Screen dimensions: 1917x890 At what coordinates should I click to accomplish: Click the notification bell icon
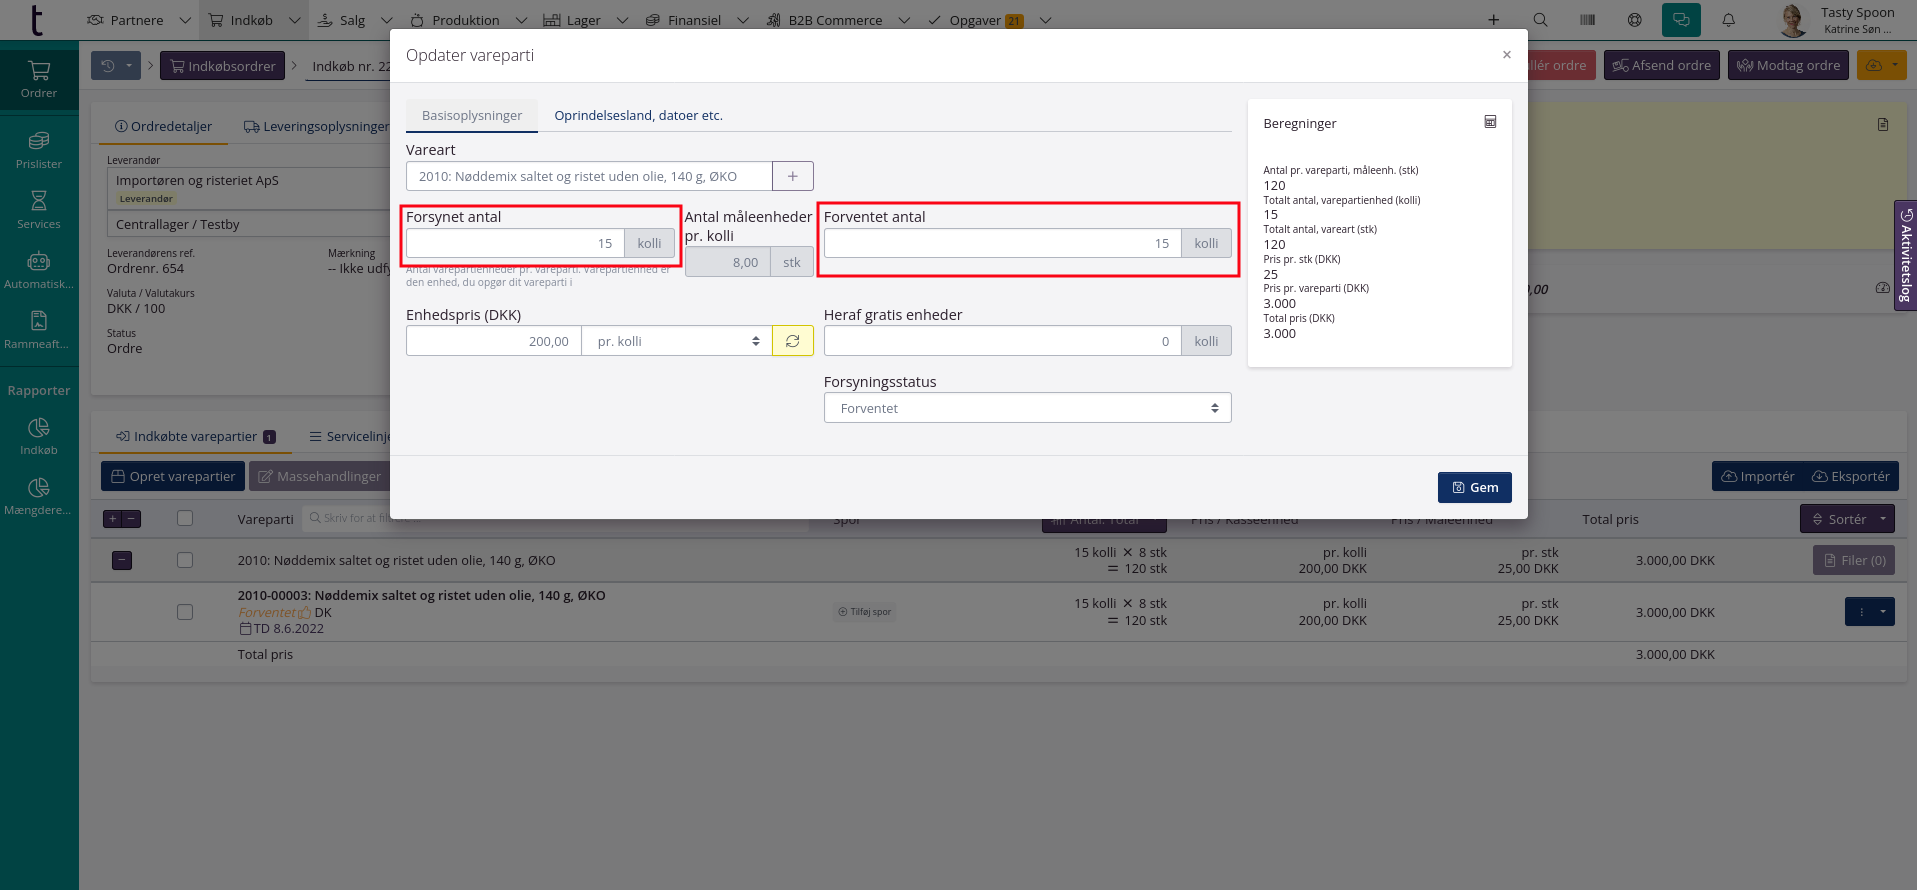coord(1728,20)
